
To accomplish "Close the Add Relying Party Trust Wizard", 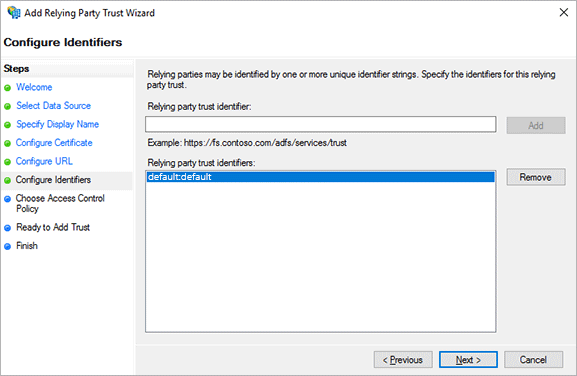I will pyautogui.click(x=563, y=13).
